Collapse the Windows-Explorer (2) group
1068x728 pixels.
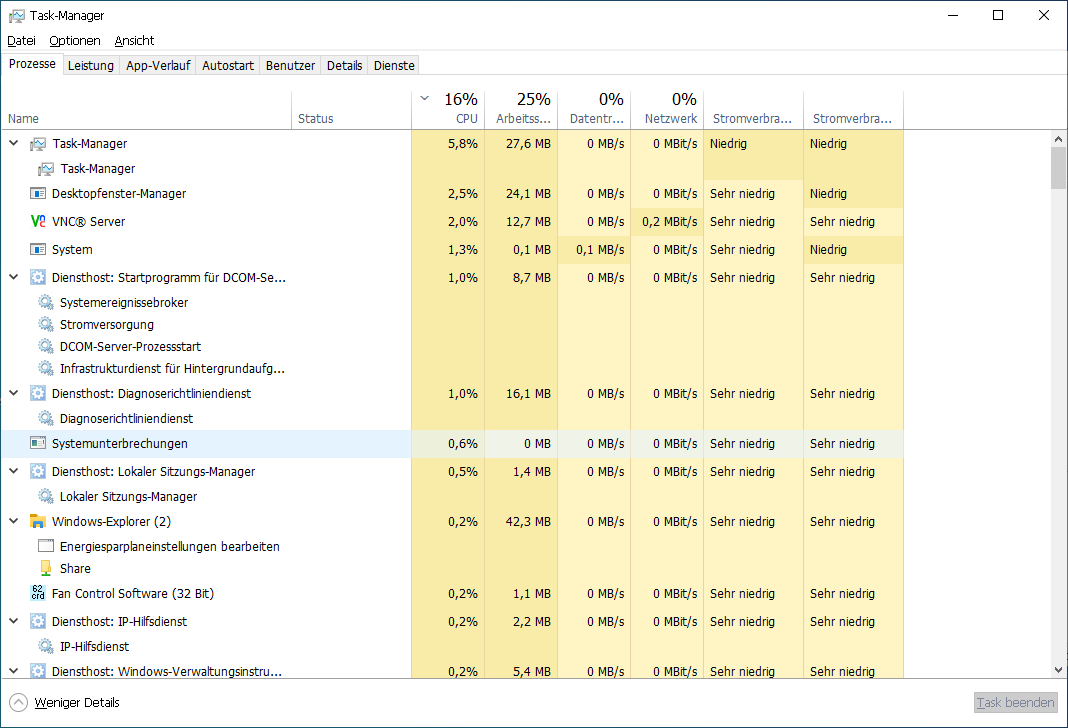click(x=14, y=521)
